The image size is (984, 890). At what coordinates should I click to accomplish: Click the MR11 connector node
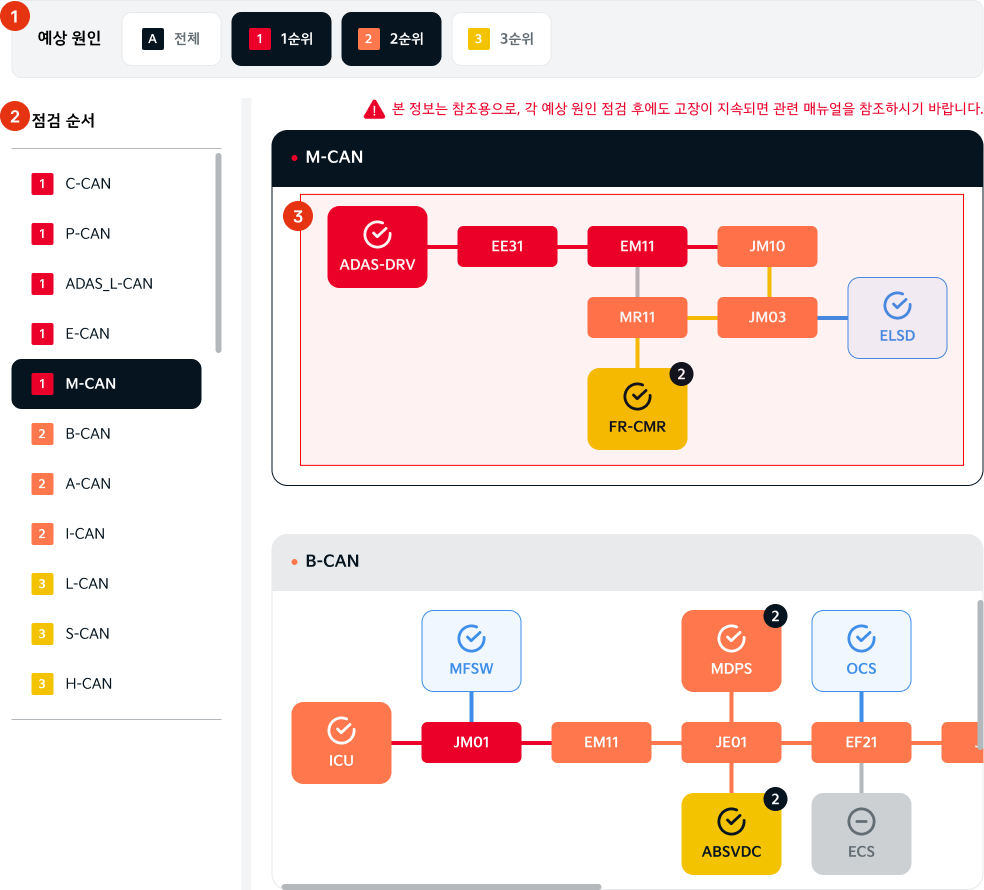click(637, 318)
